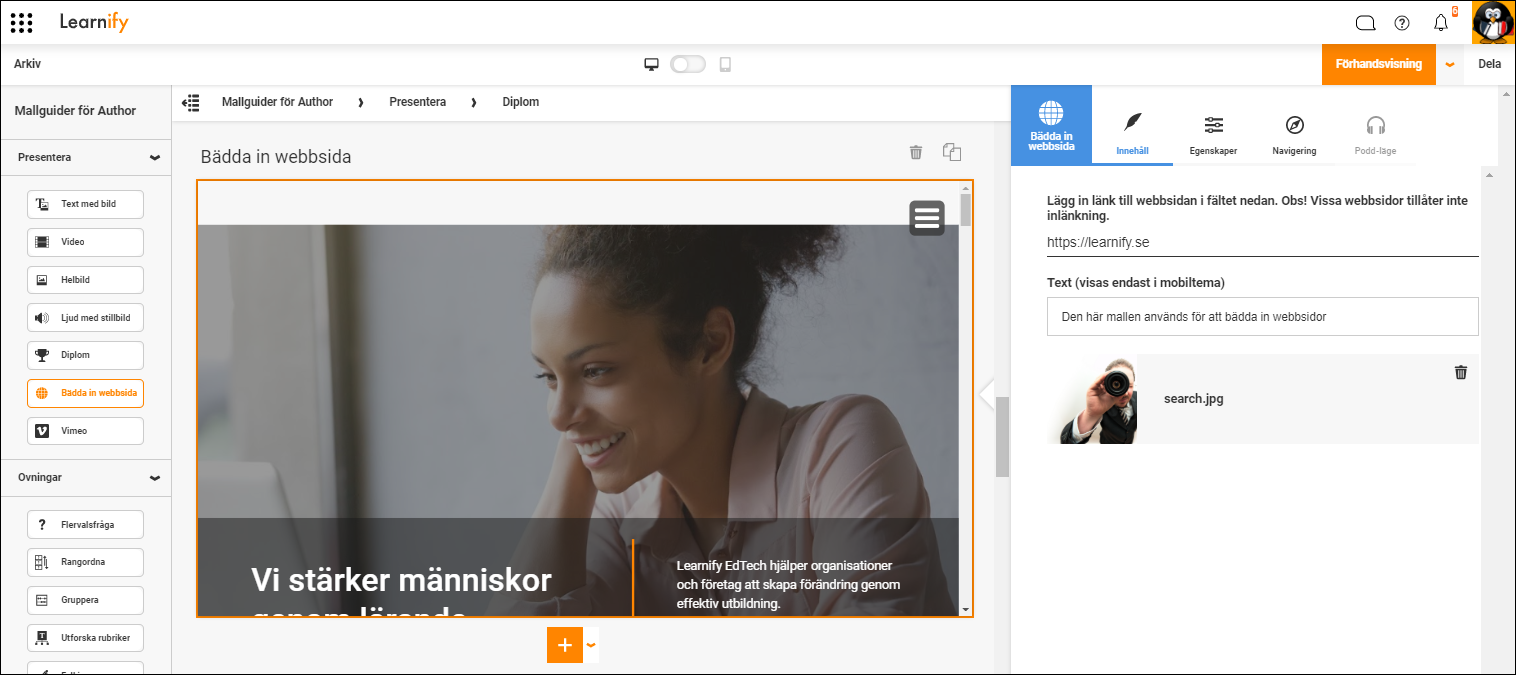This screenshot has width=1516, height=675.
Task: Click the embedded page scrollbar down arrow
Action: point(965,609)
